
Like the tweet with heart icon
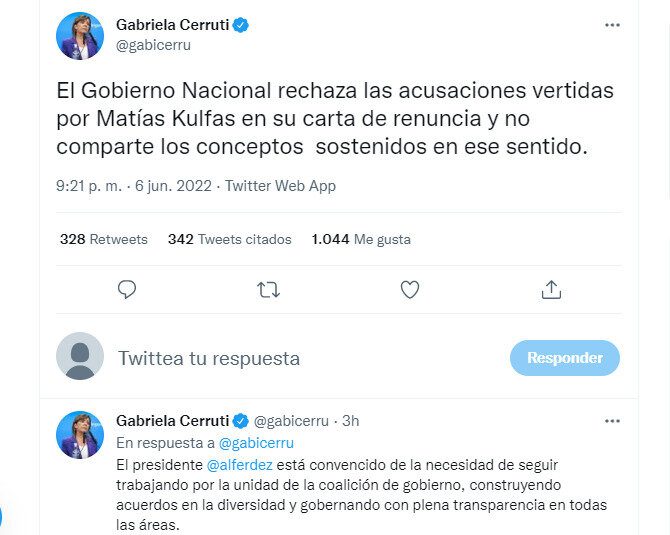pyautogui.click(x=410, y=289)
